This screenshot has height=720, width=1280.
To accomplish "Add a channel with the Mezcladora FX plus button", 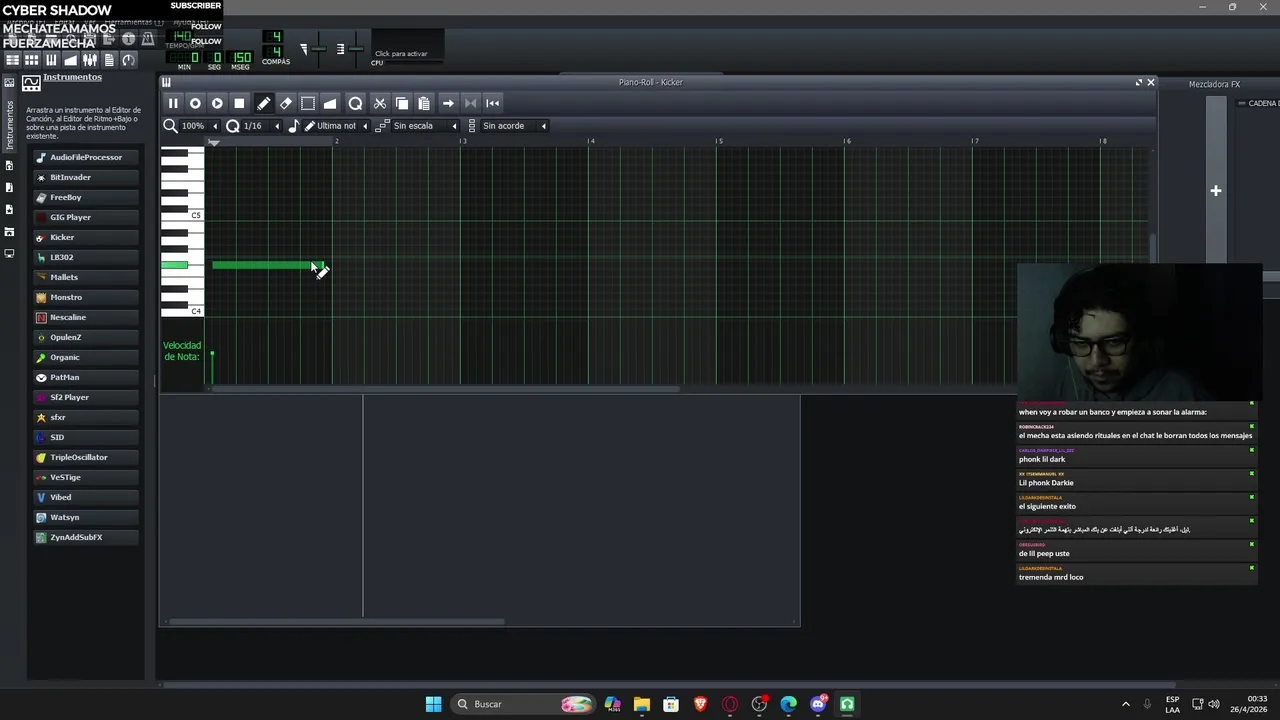I will [1216, 191].
